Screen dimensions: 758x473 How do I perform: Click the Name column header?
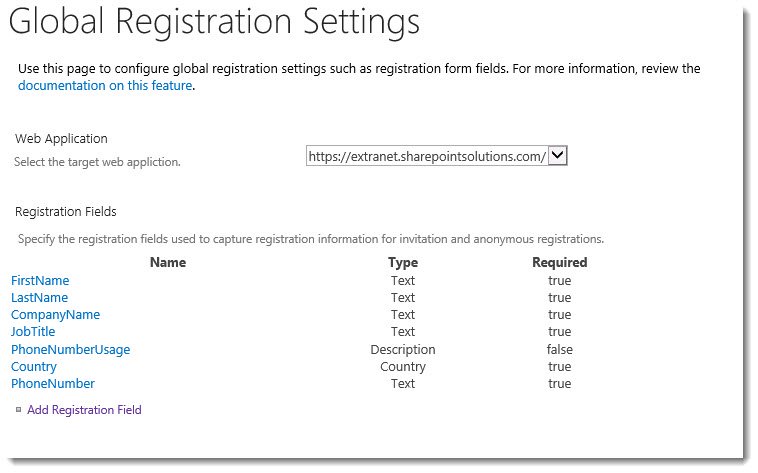point(168,262)
